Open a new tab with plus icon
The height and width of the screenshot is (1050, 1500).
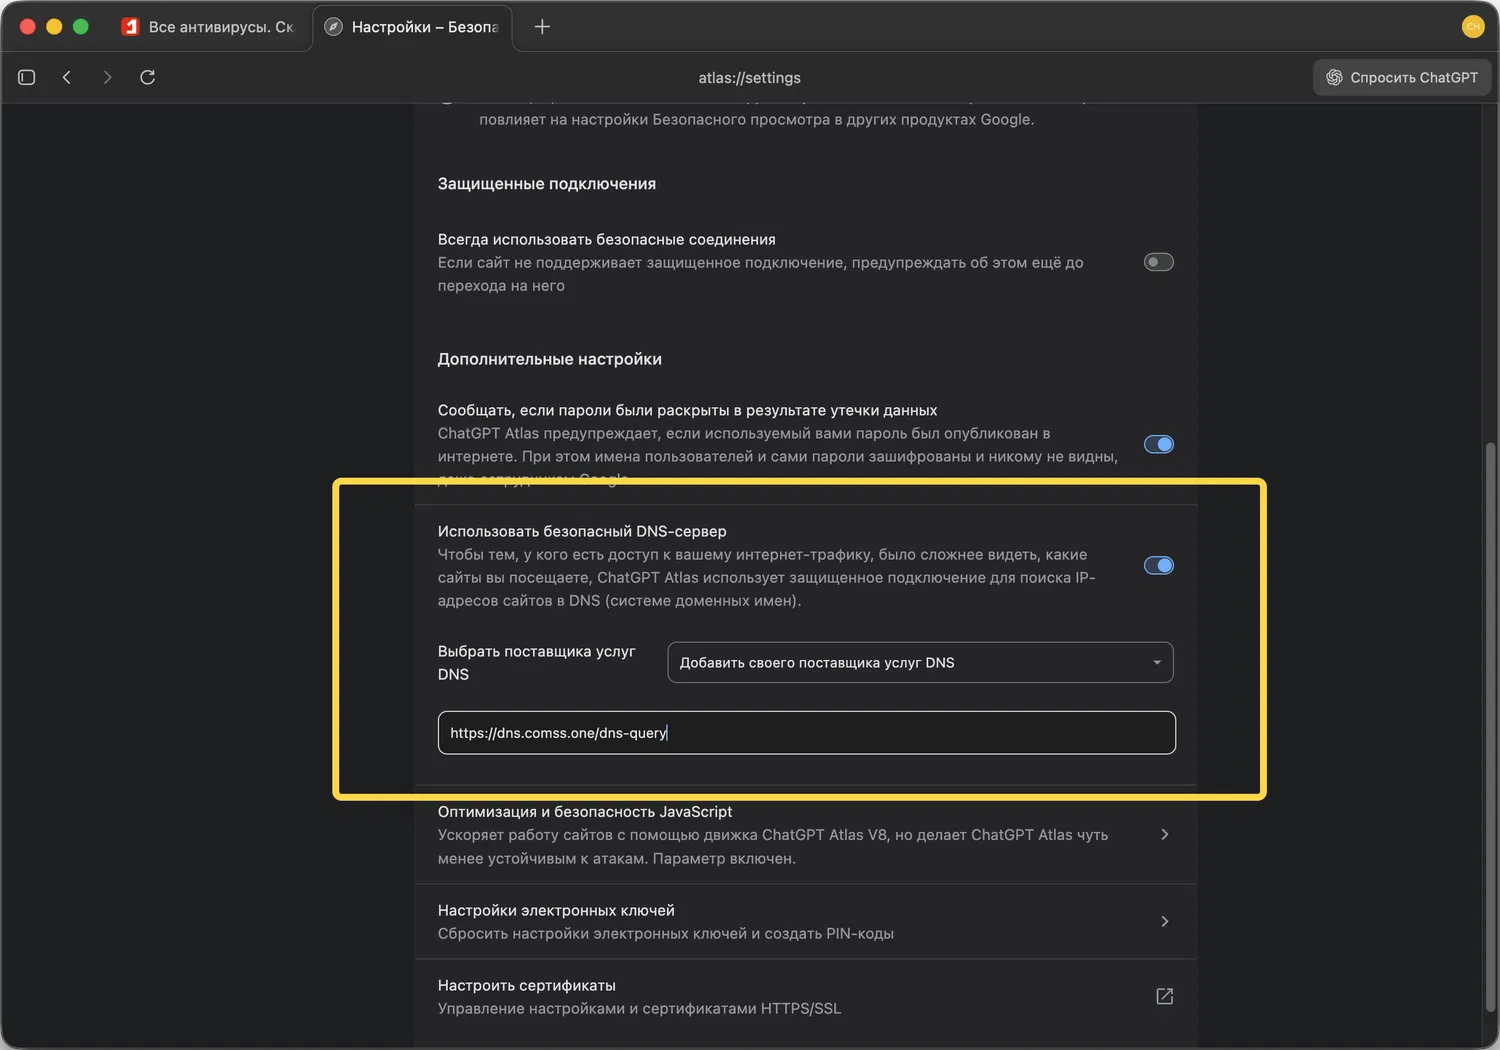(542, 27)
